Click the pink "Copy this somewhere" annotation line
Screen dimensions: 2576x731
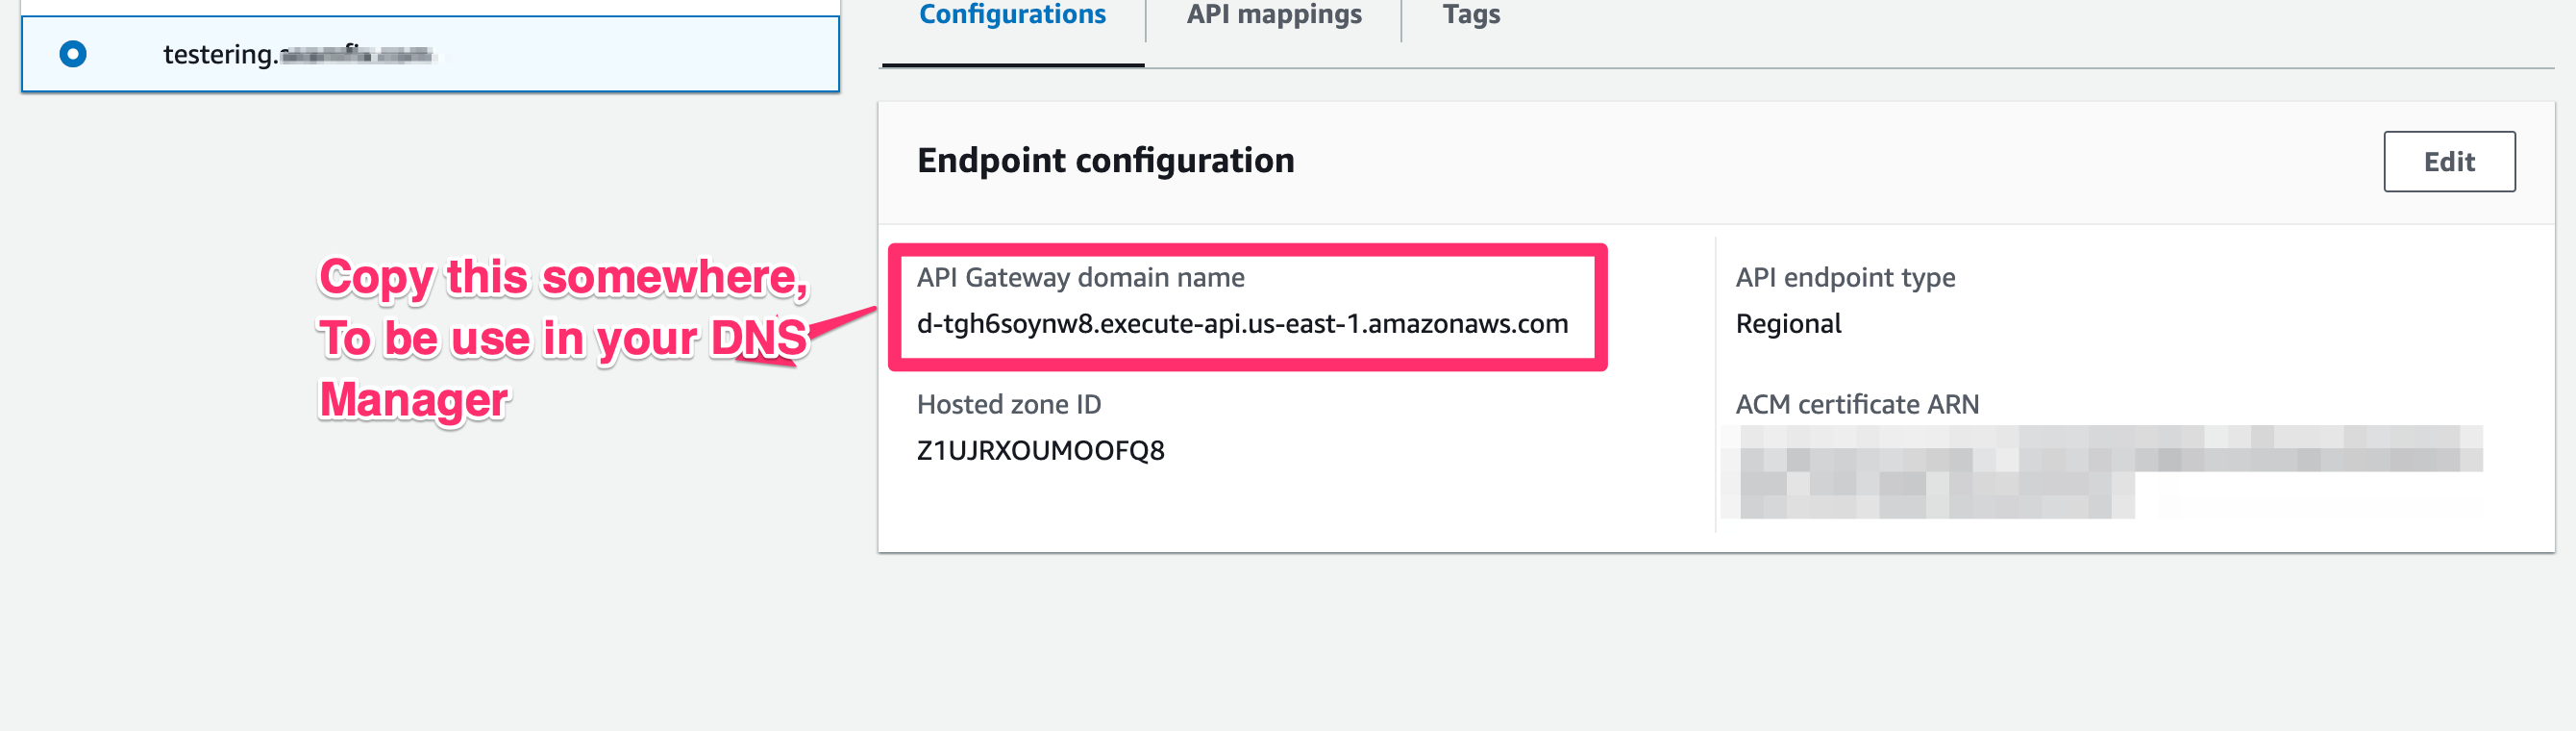[562, 278]
